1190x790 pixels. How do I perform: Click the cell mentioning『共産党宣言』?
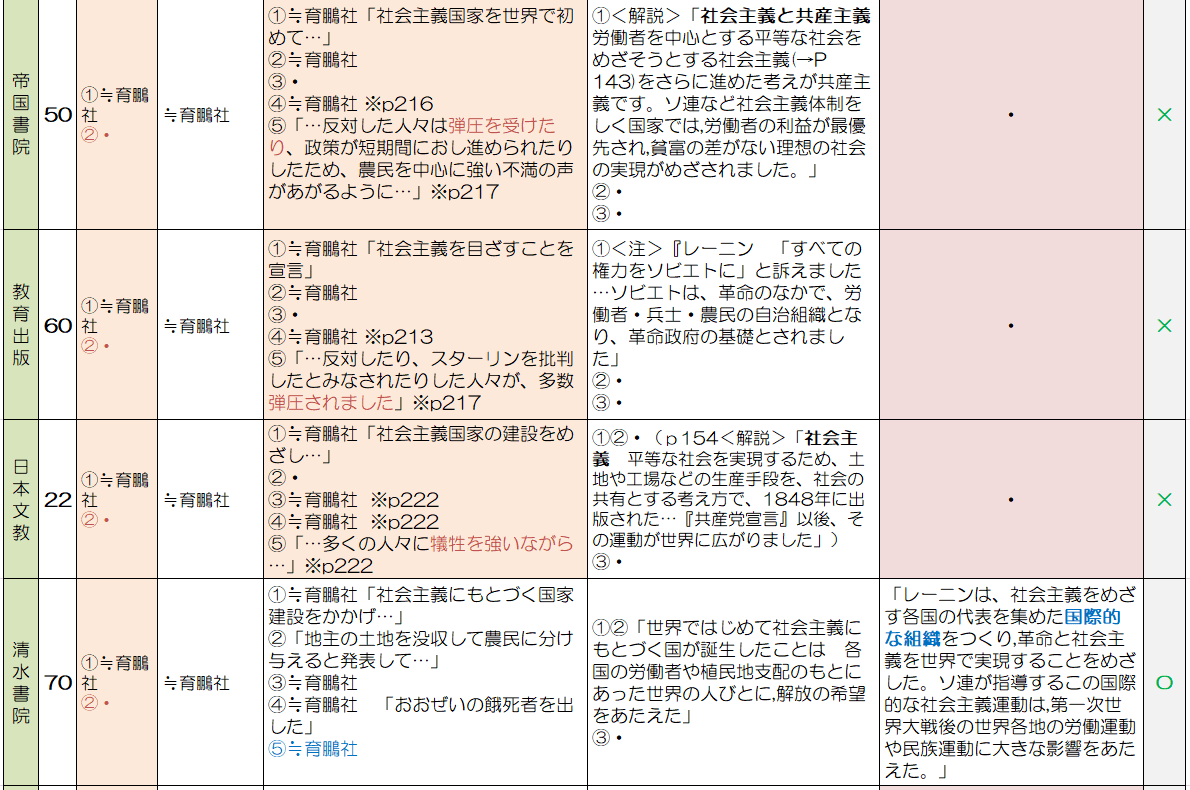coord(733,499)
